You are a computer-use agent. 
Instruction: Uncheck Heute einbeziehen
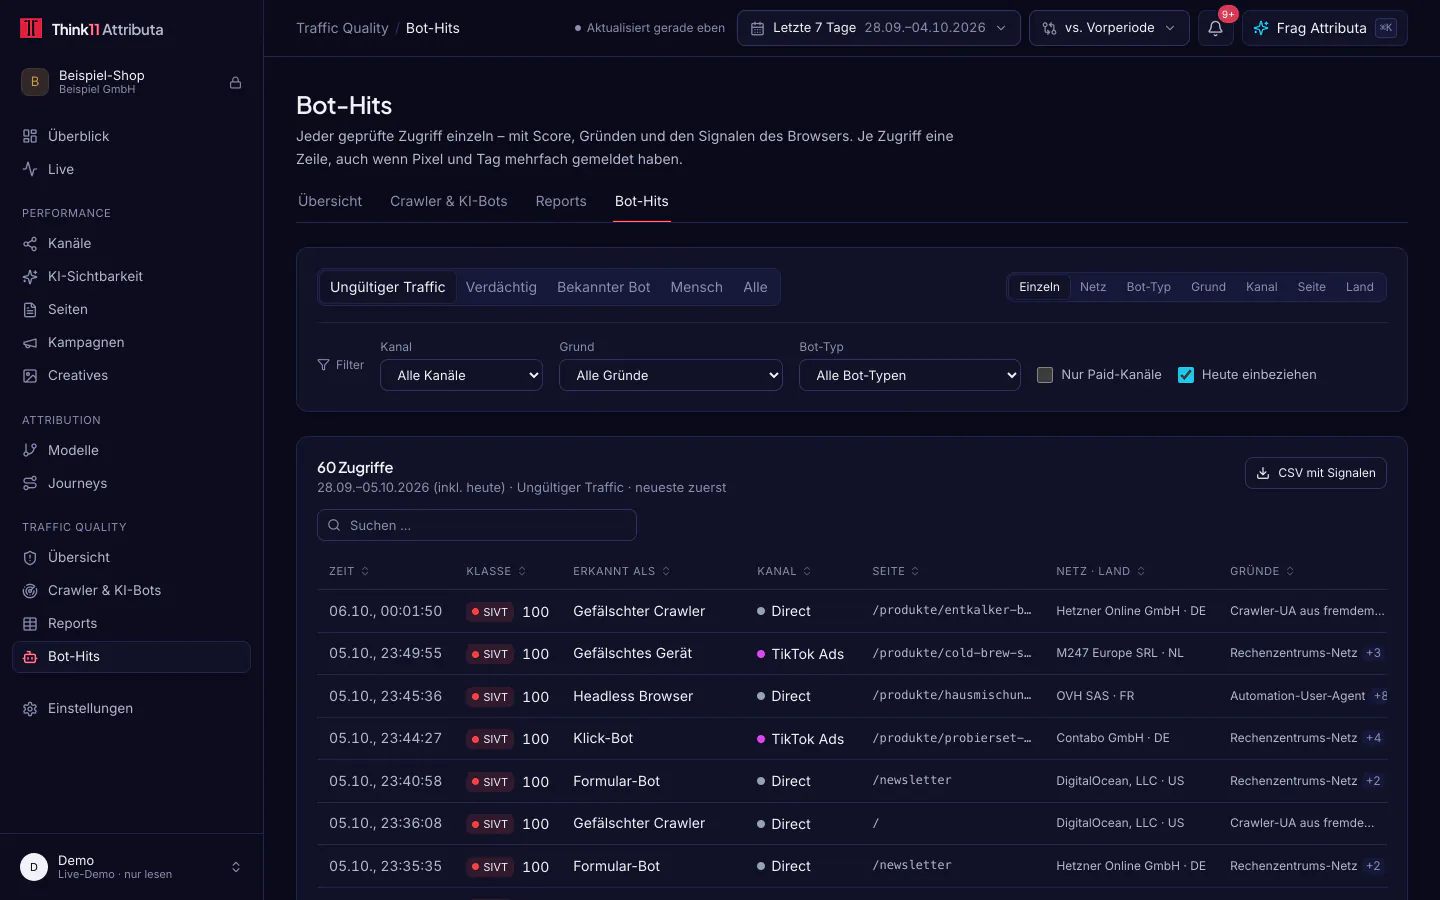click(x=1186, y=375)
